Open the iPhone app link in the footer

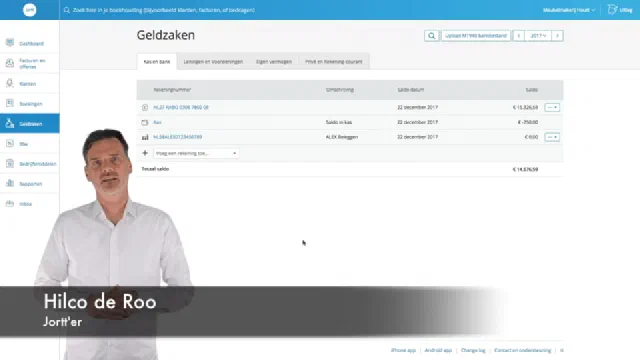[403, 350]
